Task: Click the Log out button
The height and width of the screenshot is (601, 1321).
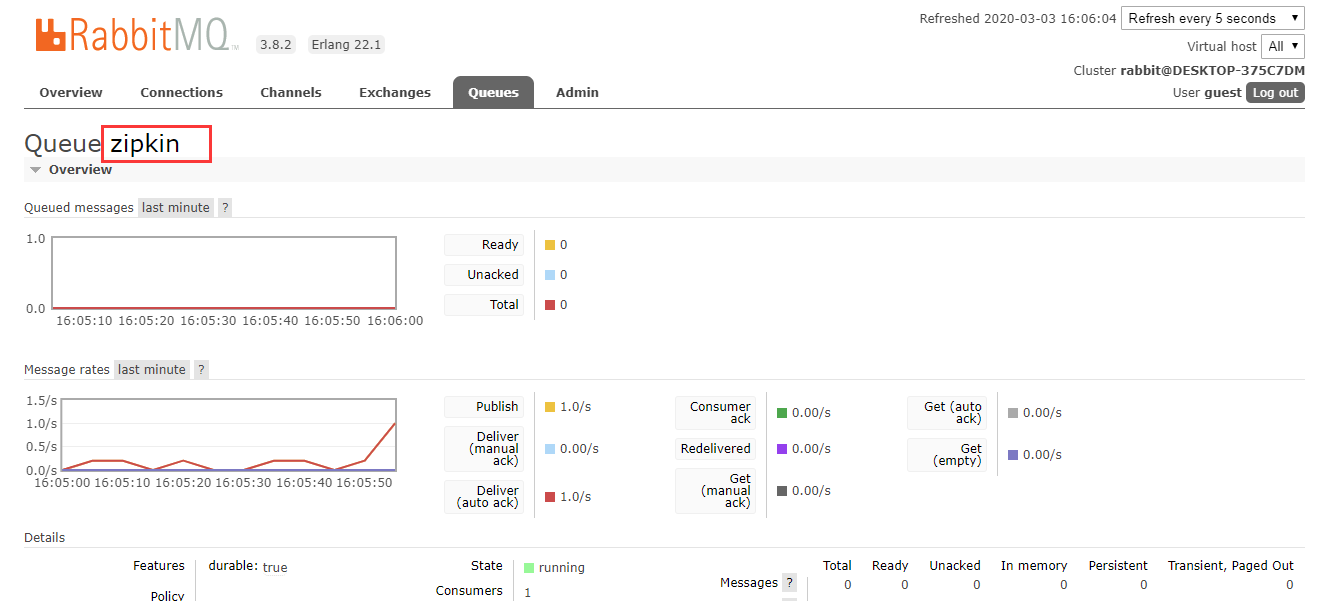Action: (1275, 93)
